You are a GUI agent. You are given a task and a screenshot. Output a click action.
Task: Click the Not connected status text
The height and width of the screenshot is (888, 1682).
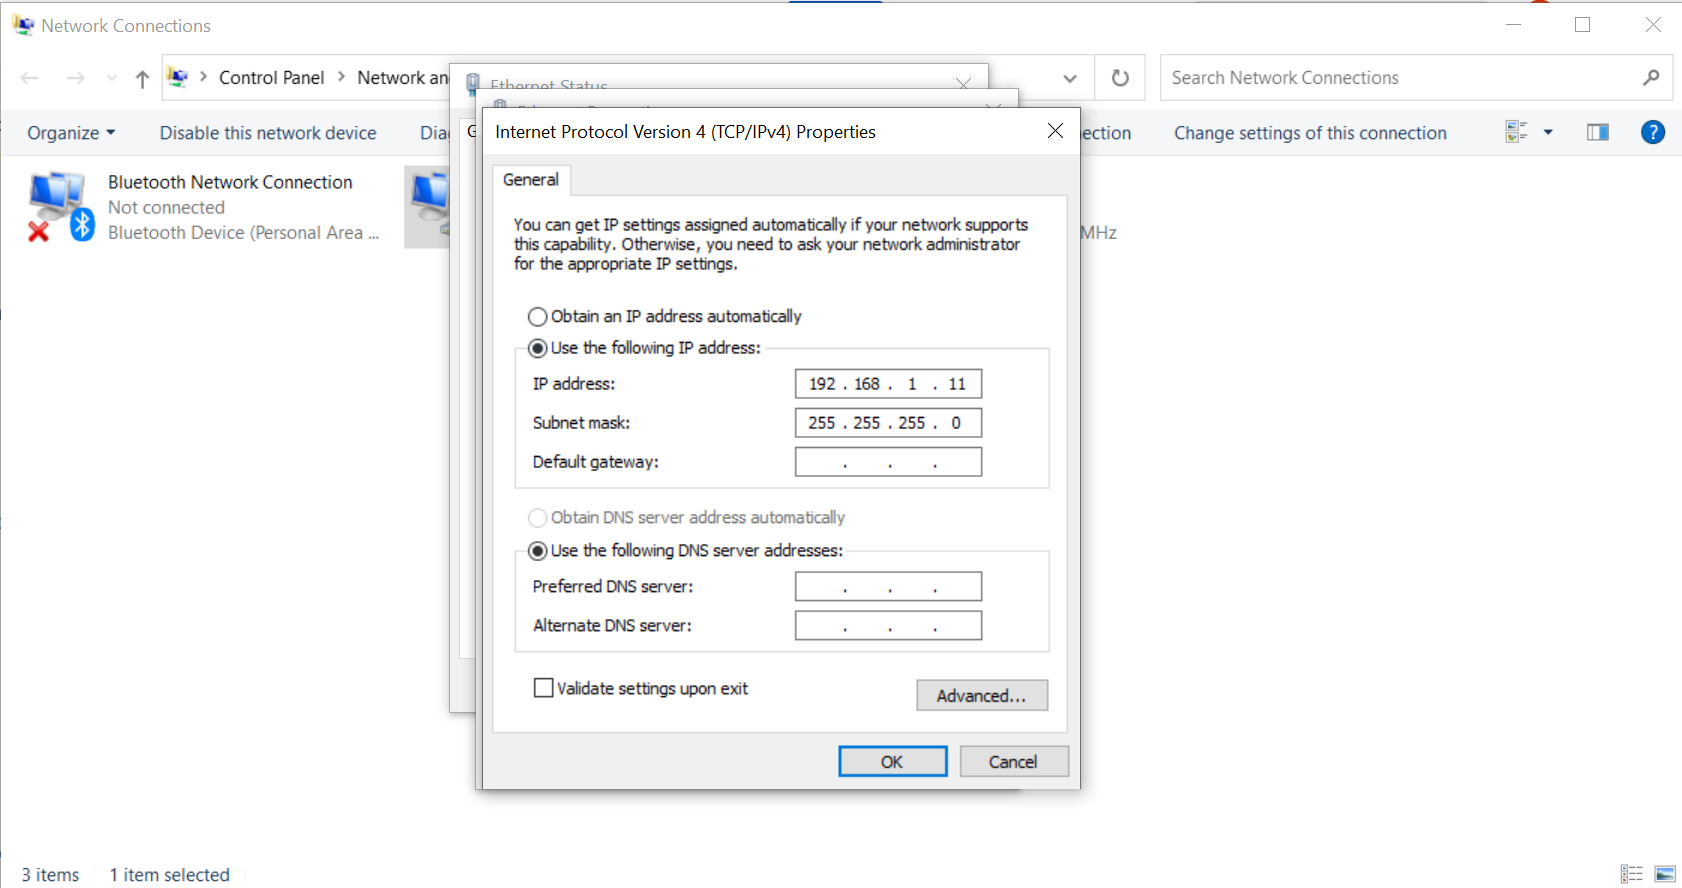pos(166,208)
